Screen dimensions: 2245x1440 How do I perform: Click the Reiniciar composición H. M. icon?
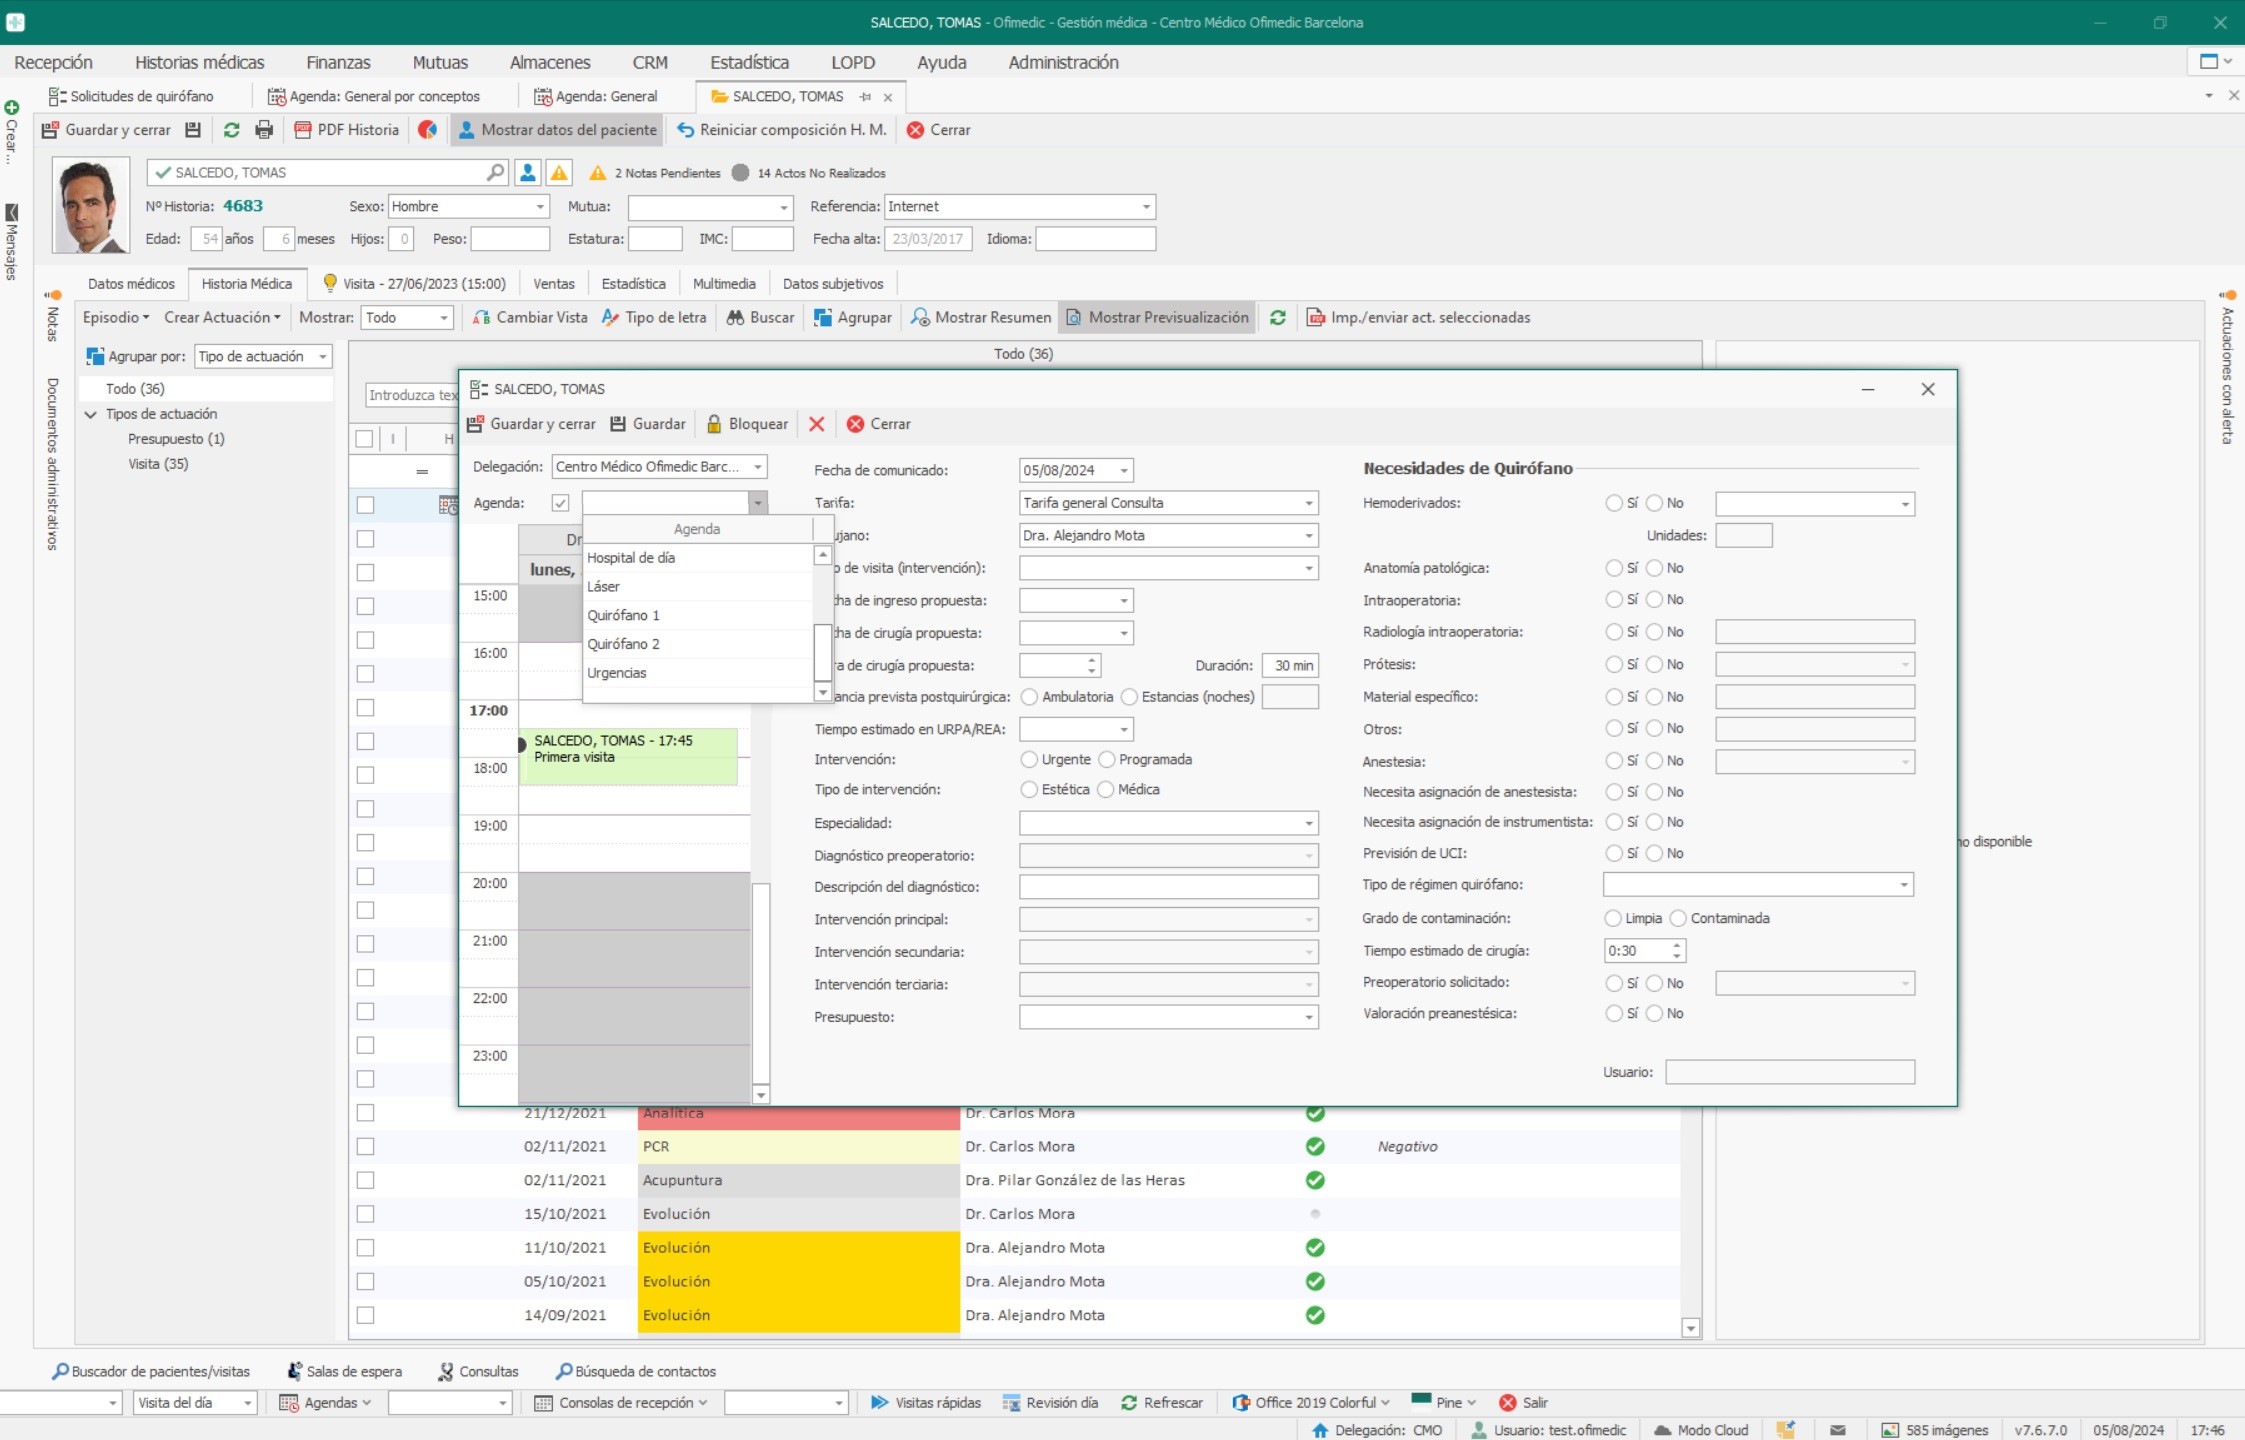point(685,130)
